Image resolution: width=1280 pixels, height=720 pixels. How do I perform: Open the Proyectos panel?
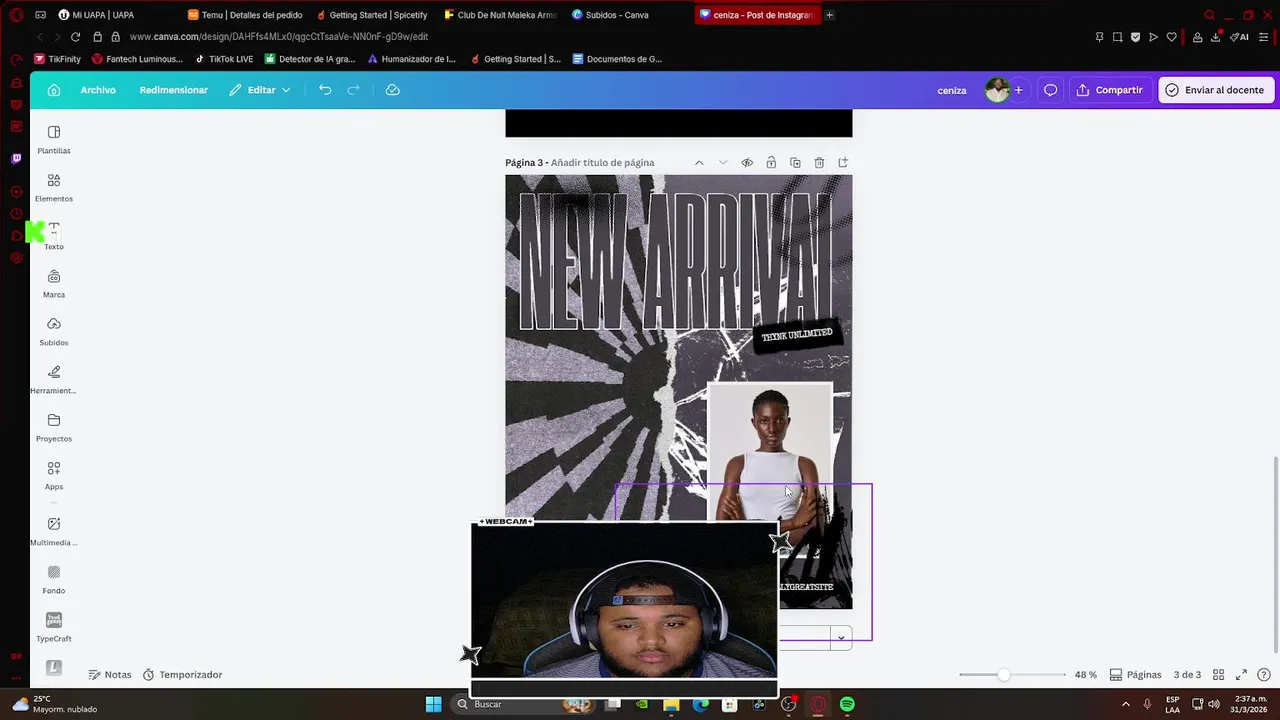[x=54, y=428]
